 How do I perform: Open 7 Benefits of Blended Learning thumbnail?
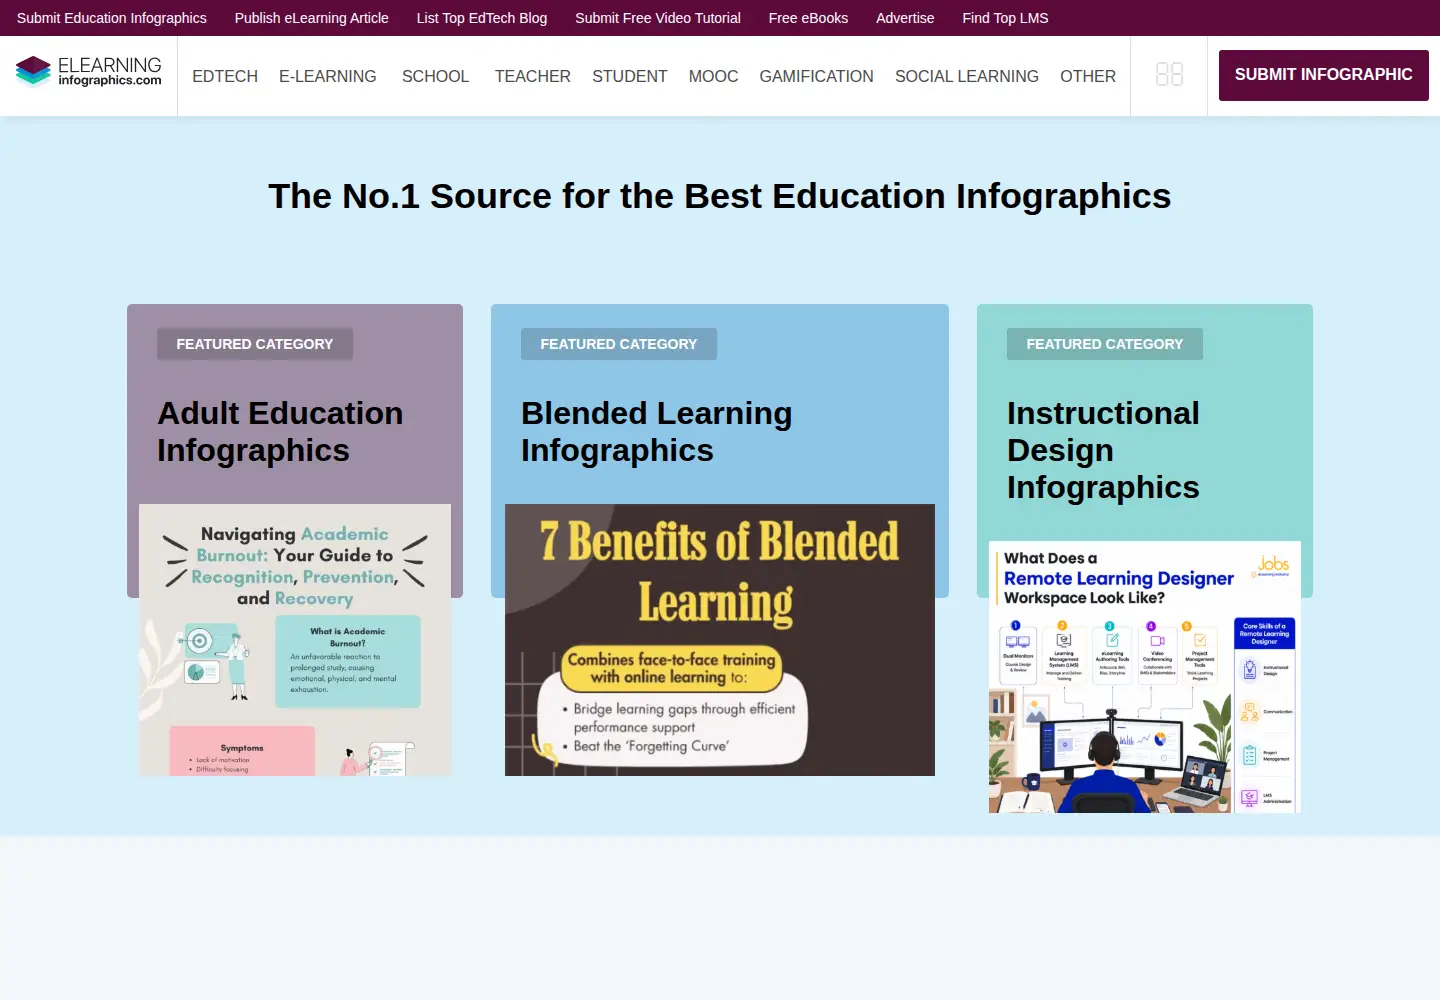tap(720, 640)
